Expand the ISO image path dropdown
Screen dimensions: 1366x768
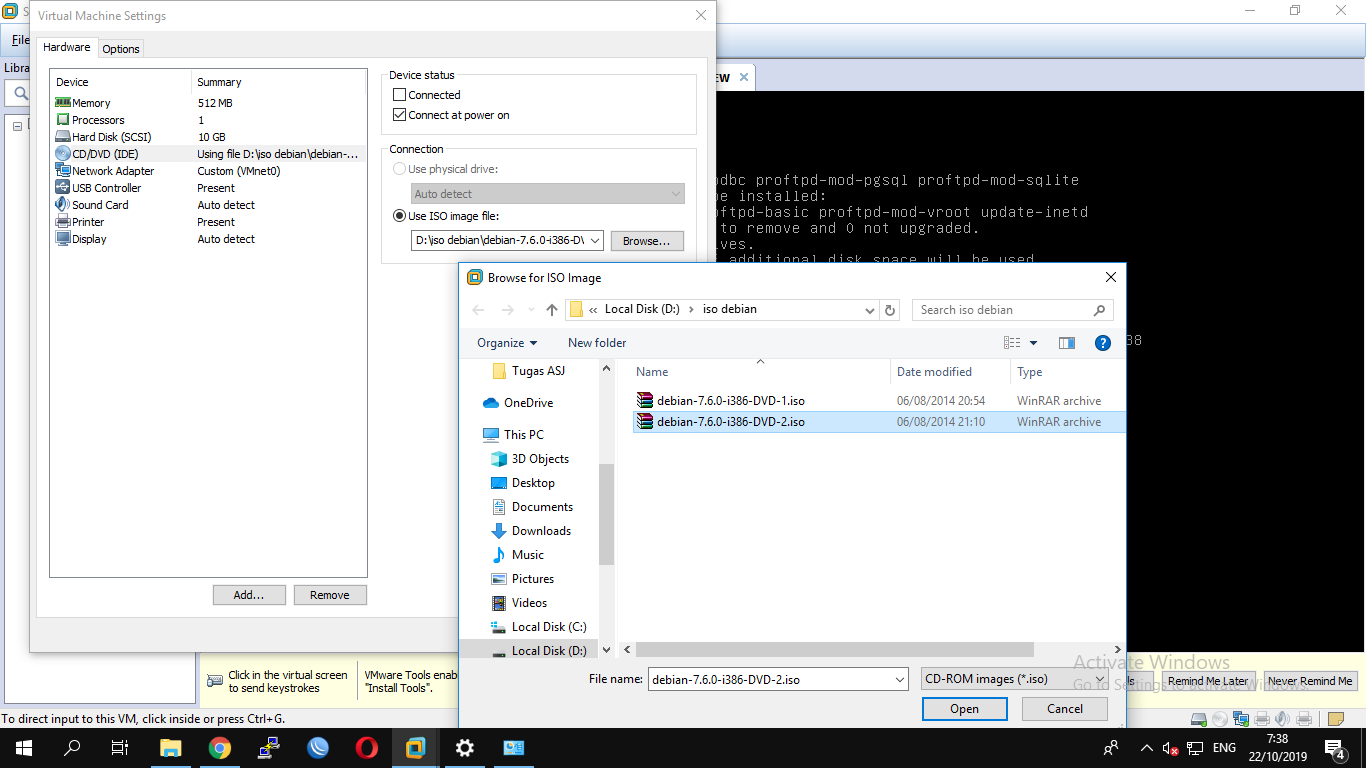(594, 241)
